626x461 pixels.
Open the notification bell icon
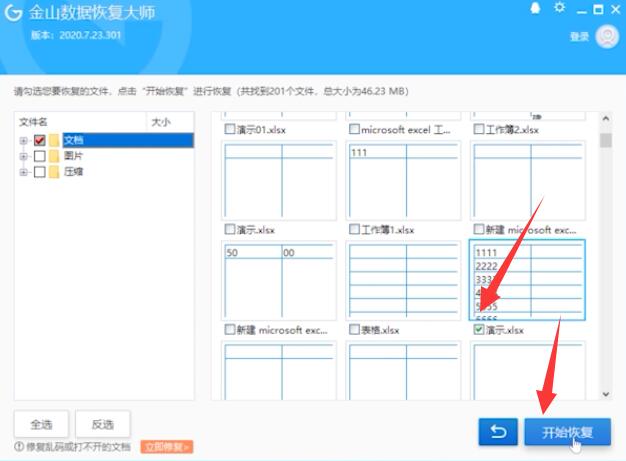point(535,8)
